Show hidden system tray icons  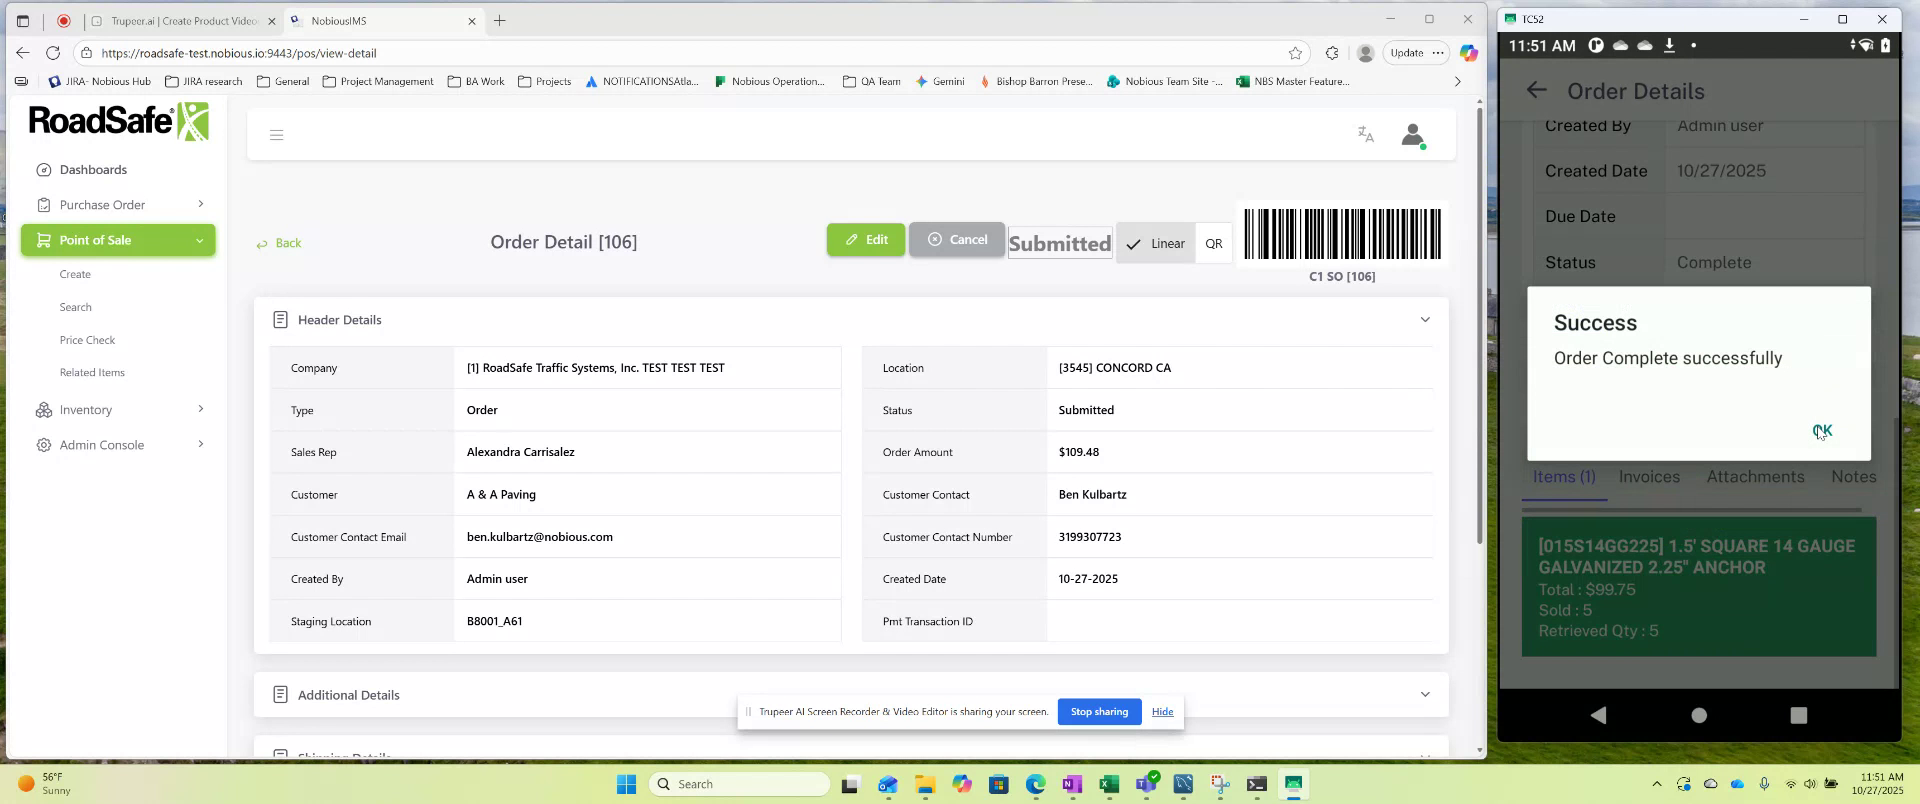[1657, 784]
